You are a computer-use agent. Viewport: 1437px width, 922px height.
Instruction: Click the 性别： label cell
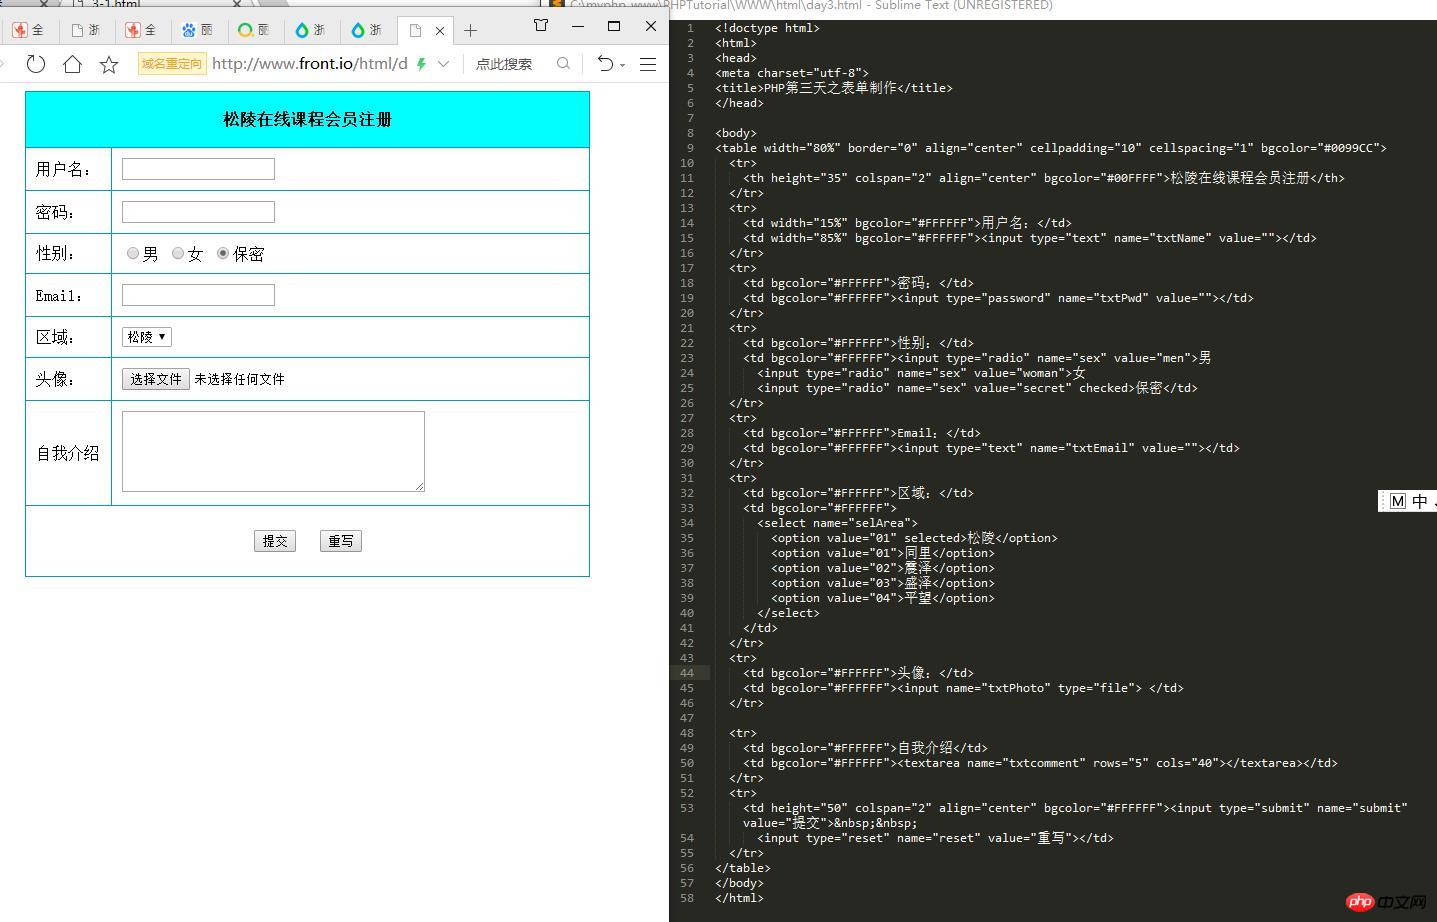coord(68,253)
